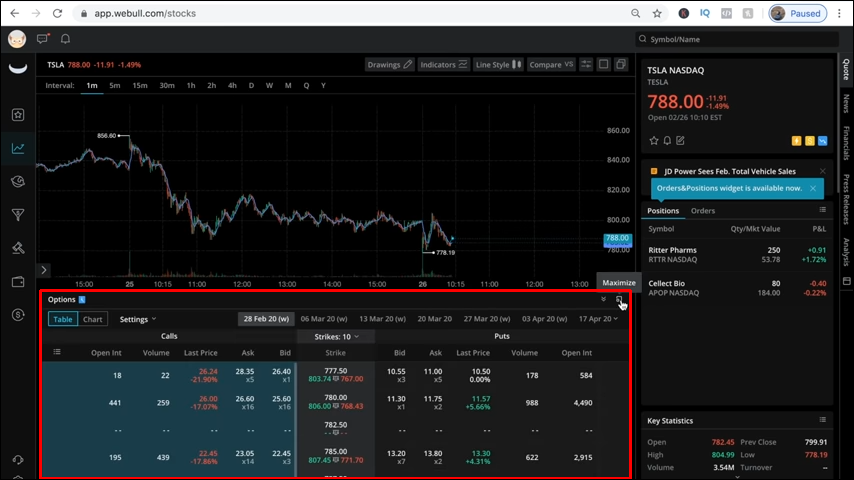The width and height of the screenshot is (854, 480).
Task: Click the Options info badge icon
Action: pos(82,300)
